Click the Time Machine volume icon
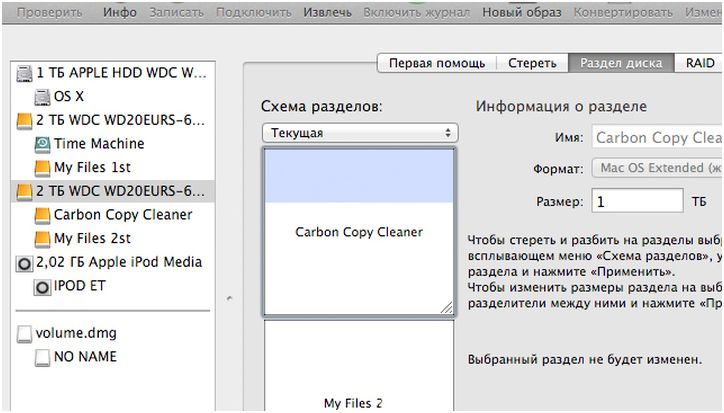This screenshot has height=413, width=724. (x=42, y=145)
